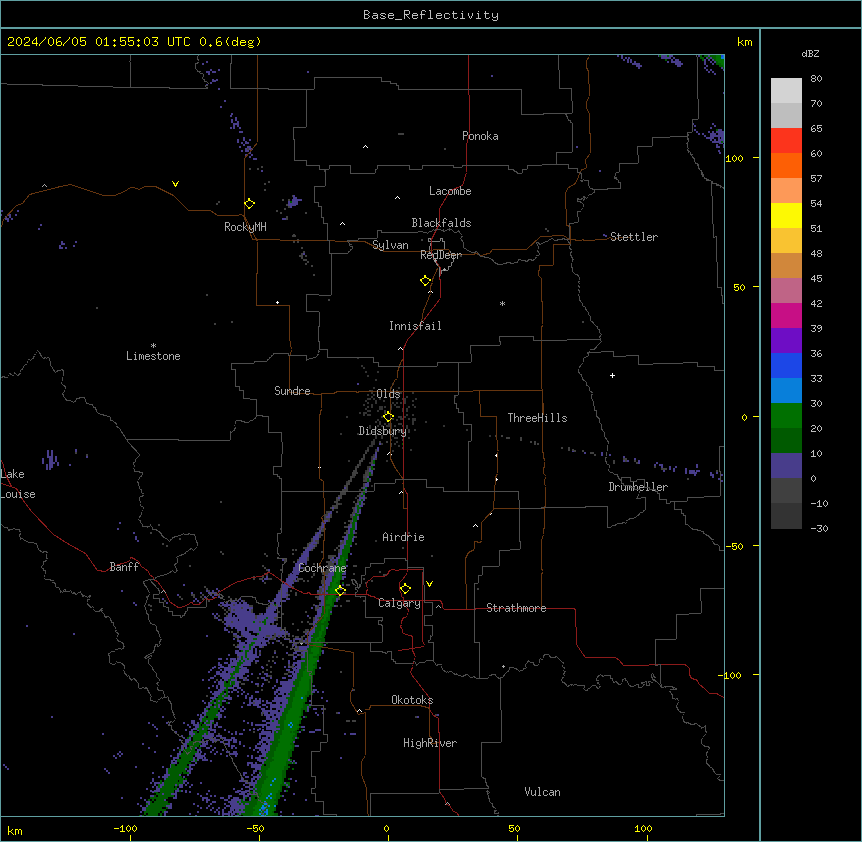The height and width of the screenshot is (842, 862).
Task: Select the white plus marker north of Drumheller
Action: point(612,375)
